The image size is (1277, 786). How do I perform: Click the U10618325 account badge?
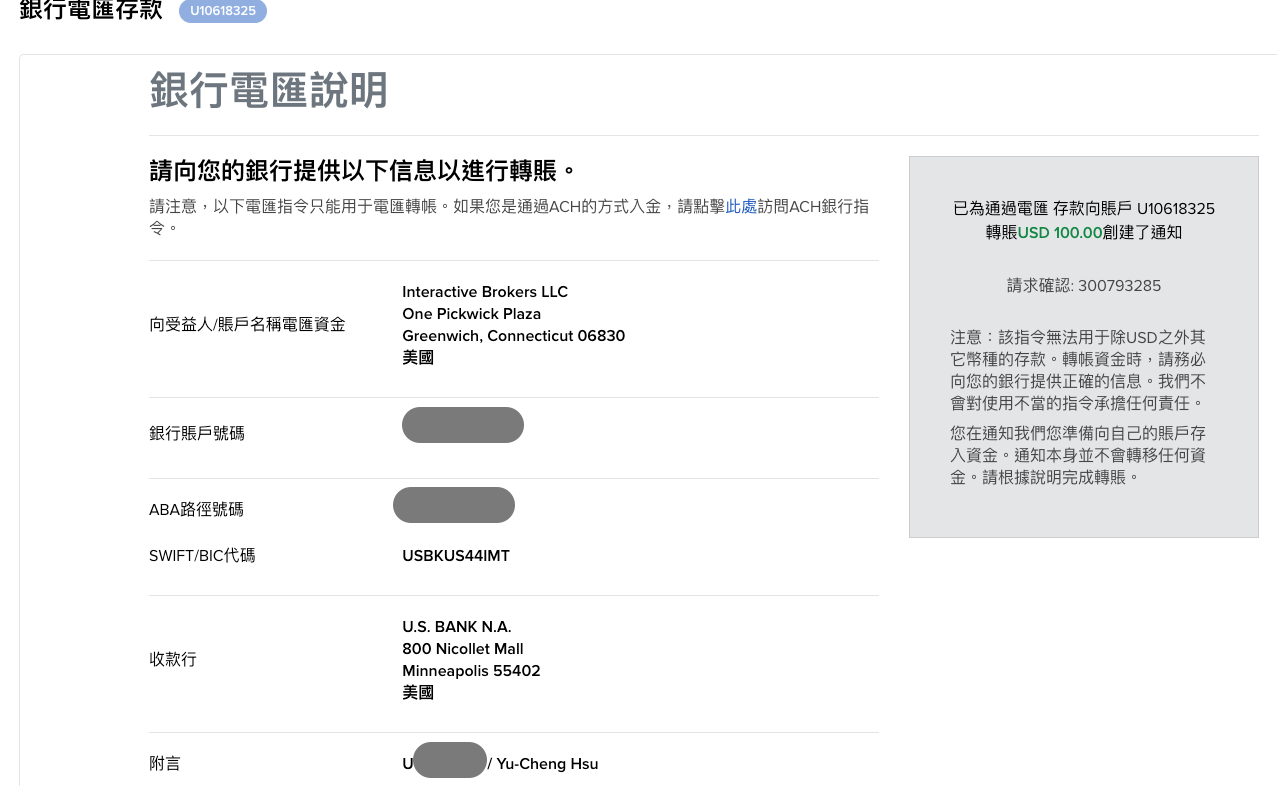(x=223, y=11)
